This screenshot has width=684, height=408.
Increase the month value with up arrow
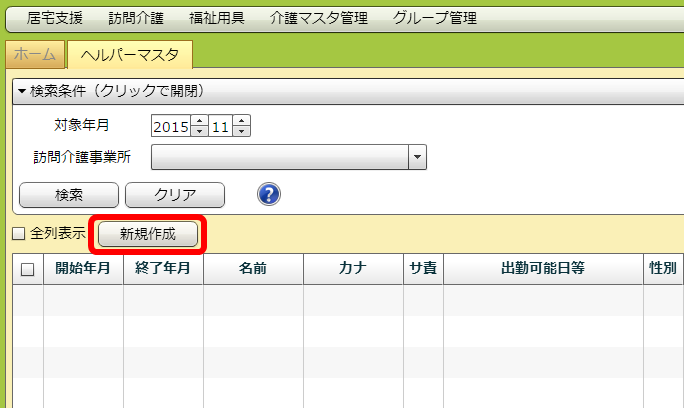241,121
